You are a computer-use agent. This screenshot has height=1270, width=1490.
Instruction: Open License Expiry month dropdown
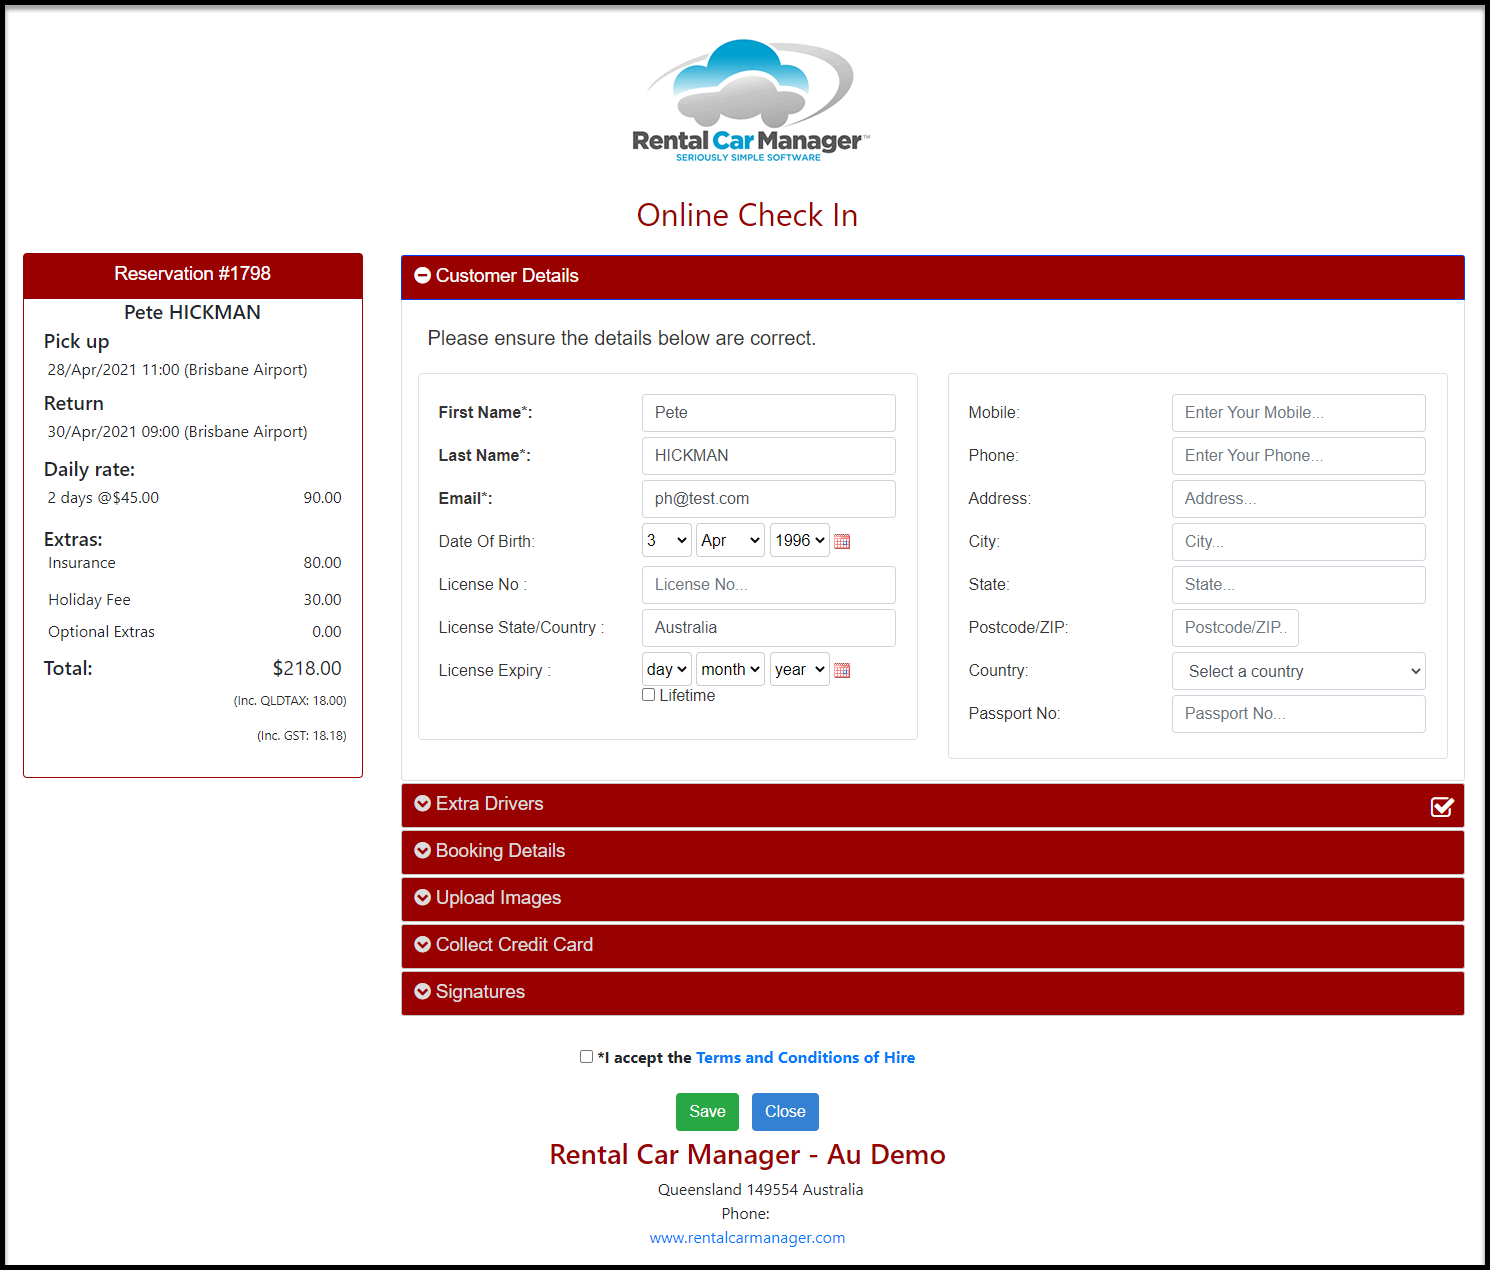(x=731, y=669)
